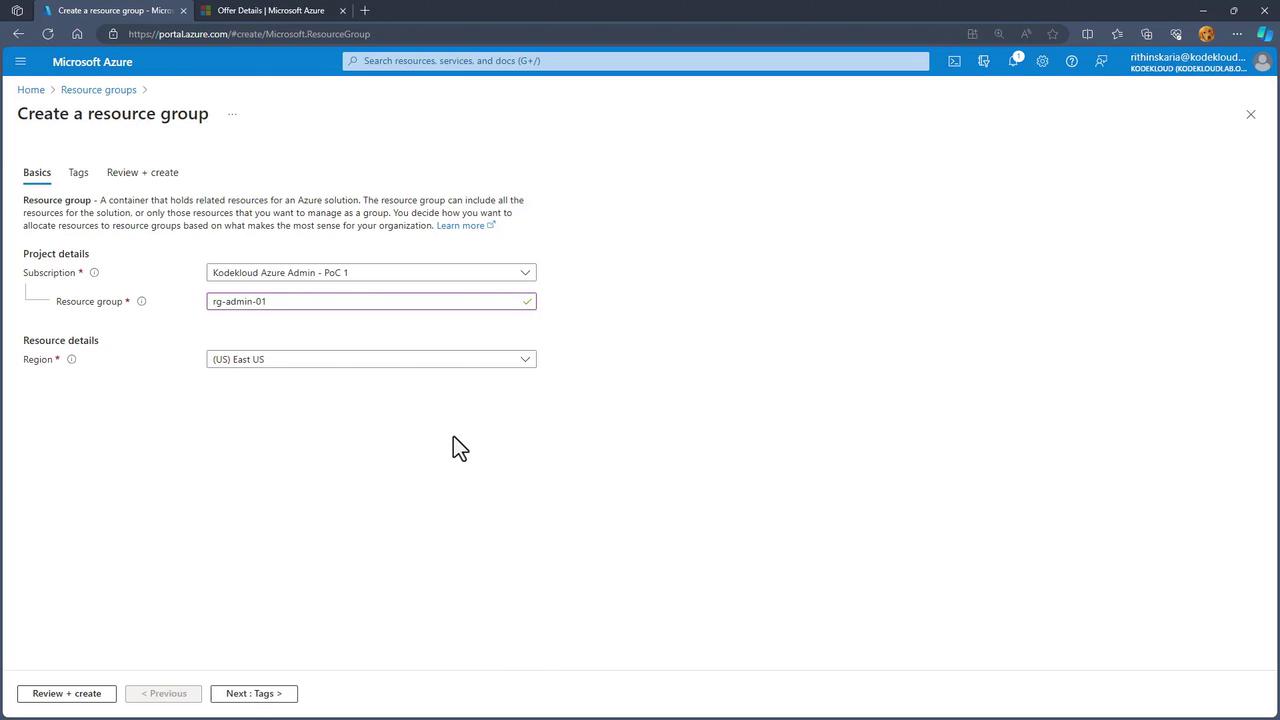Toggle read aloud in address bar

pos(1026,34)
